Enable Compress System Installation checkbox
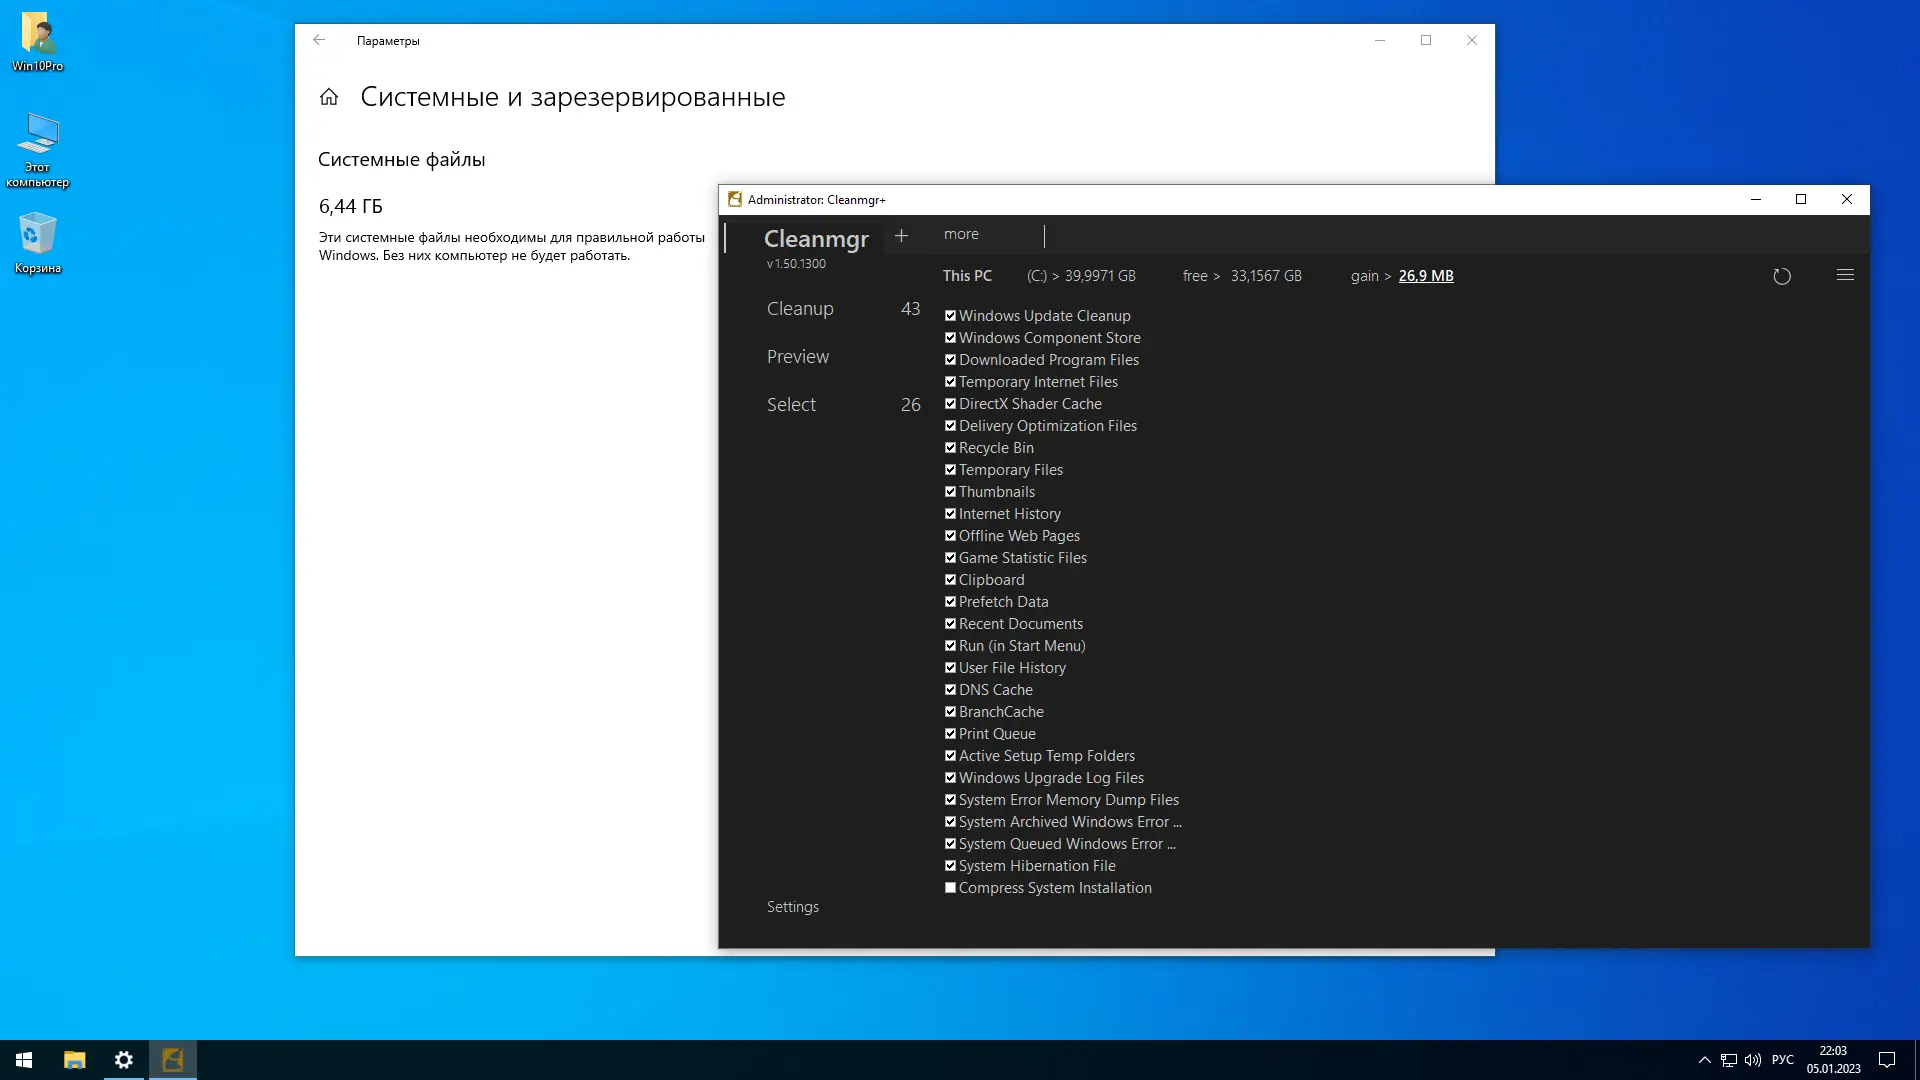Image resolution: width=1920 pixels, height=1080 pixels. click(950, 888)
